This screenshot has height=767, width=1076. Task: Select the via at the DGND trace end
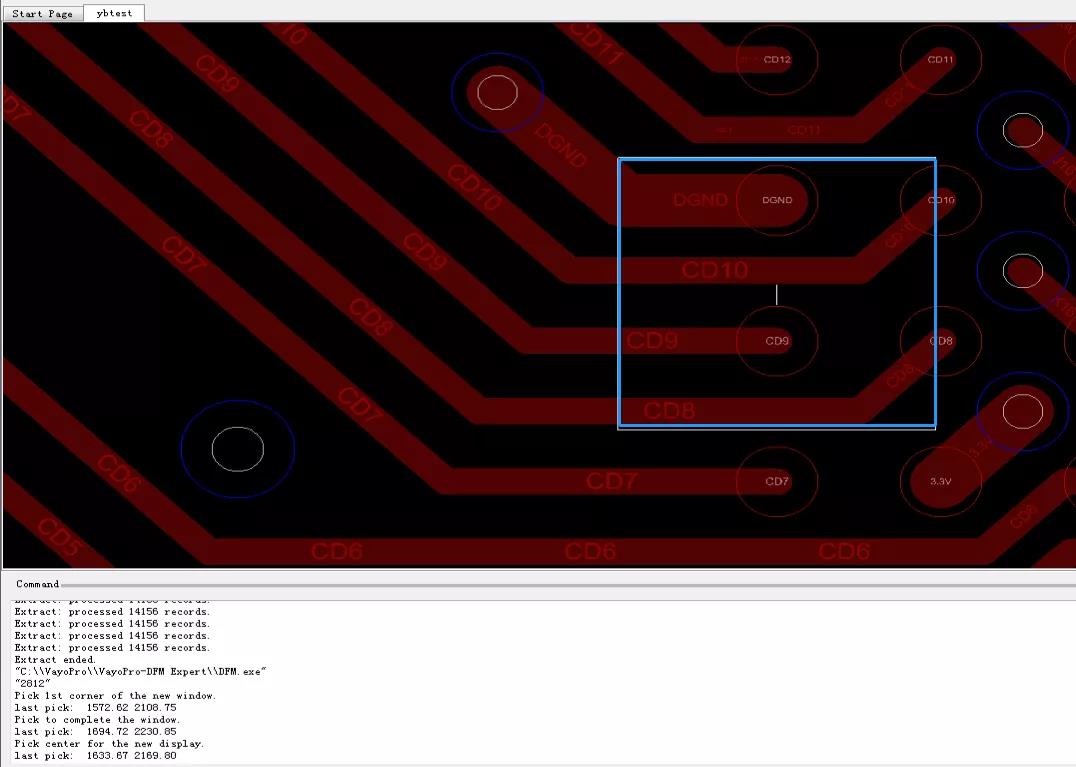click(x=498, y=93)
